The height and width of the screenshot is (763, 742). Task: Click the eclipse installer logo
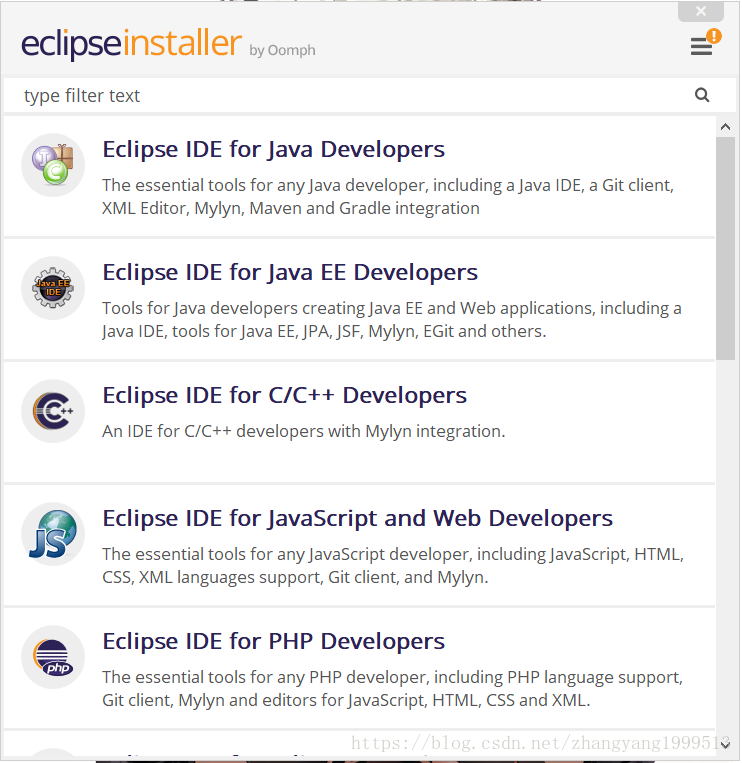click(131, 44)
